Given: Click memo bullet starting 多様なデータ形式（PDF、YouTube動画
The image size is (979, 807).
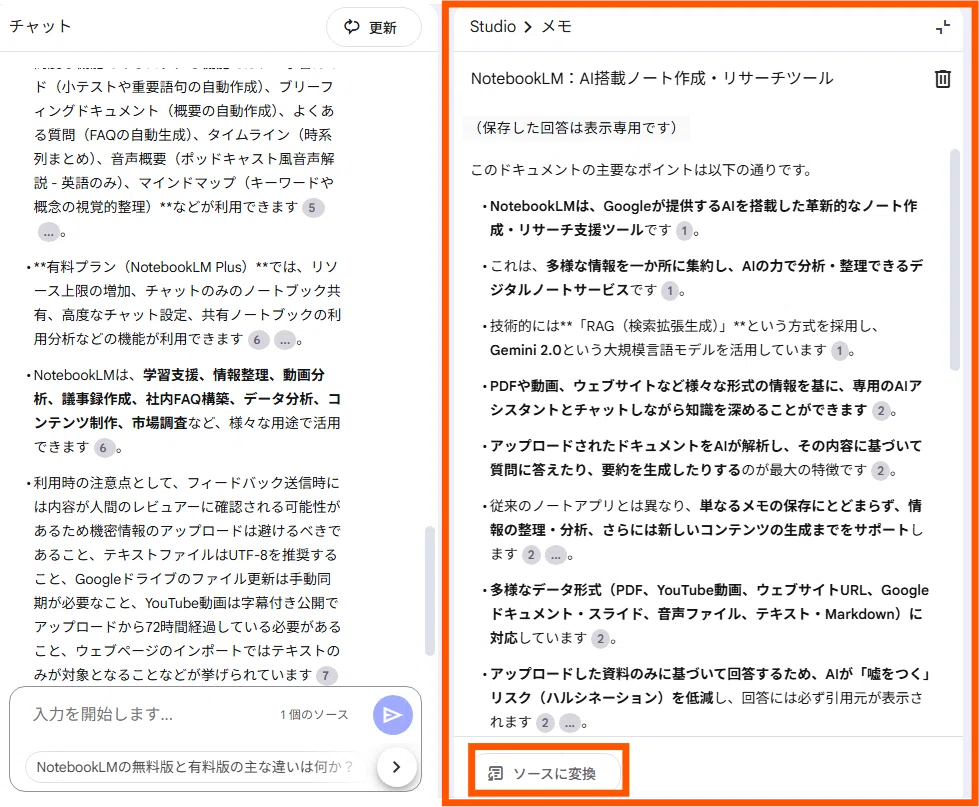Looking at the screenshot, I should click(706, 614).
